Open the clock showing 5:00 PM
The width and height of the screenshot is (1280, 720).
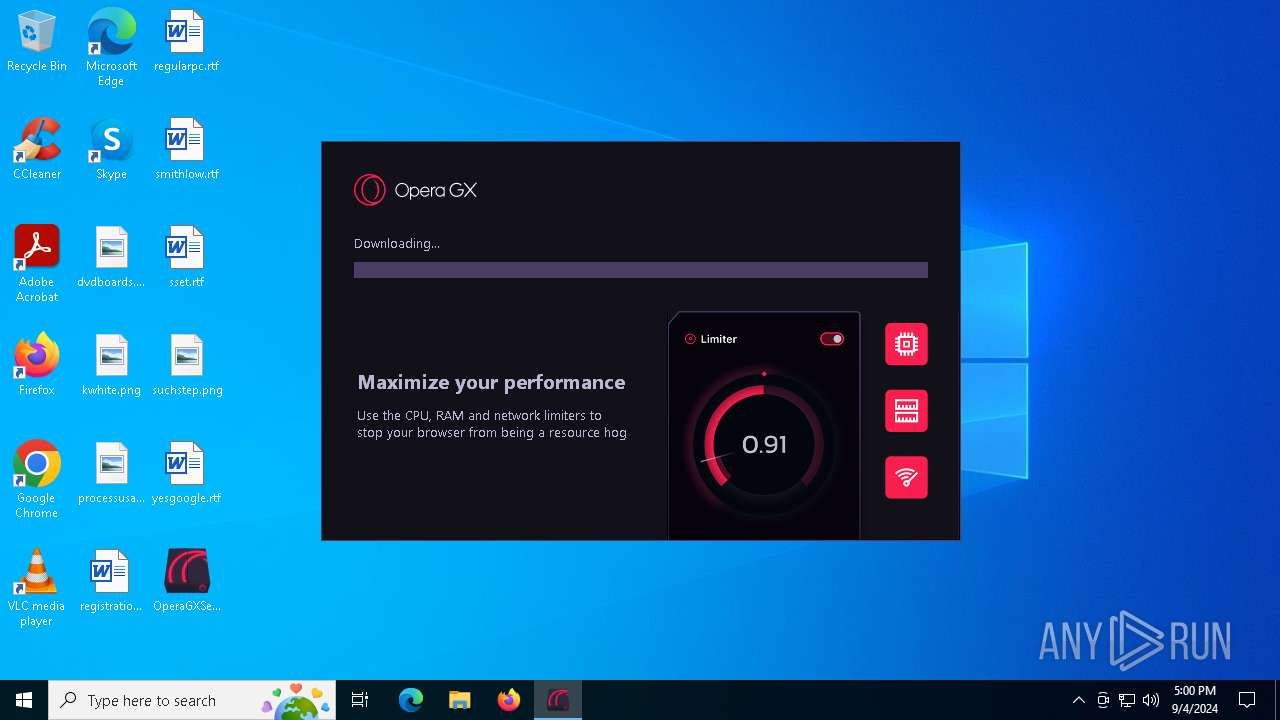tap(1195, 700)
